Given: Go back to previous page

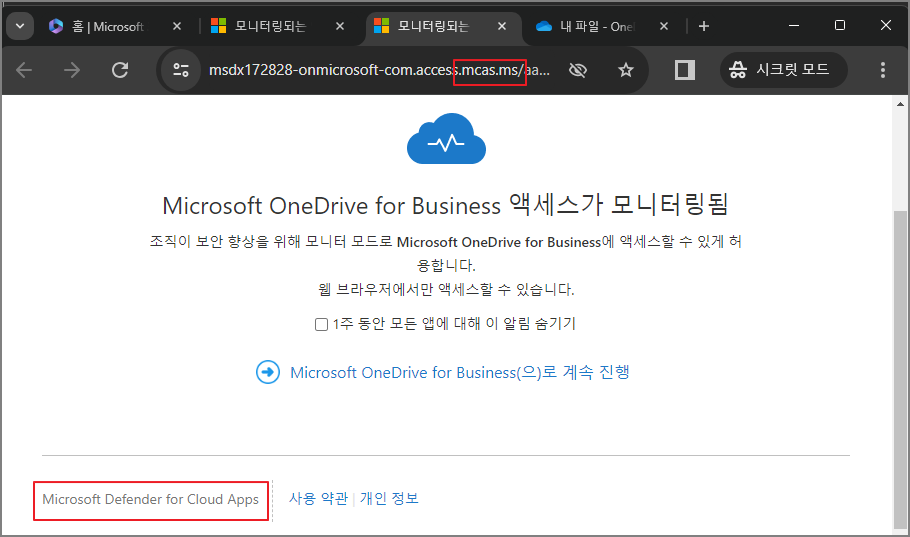Looking at the screenshot, I should (x=24, y=70).
